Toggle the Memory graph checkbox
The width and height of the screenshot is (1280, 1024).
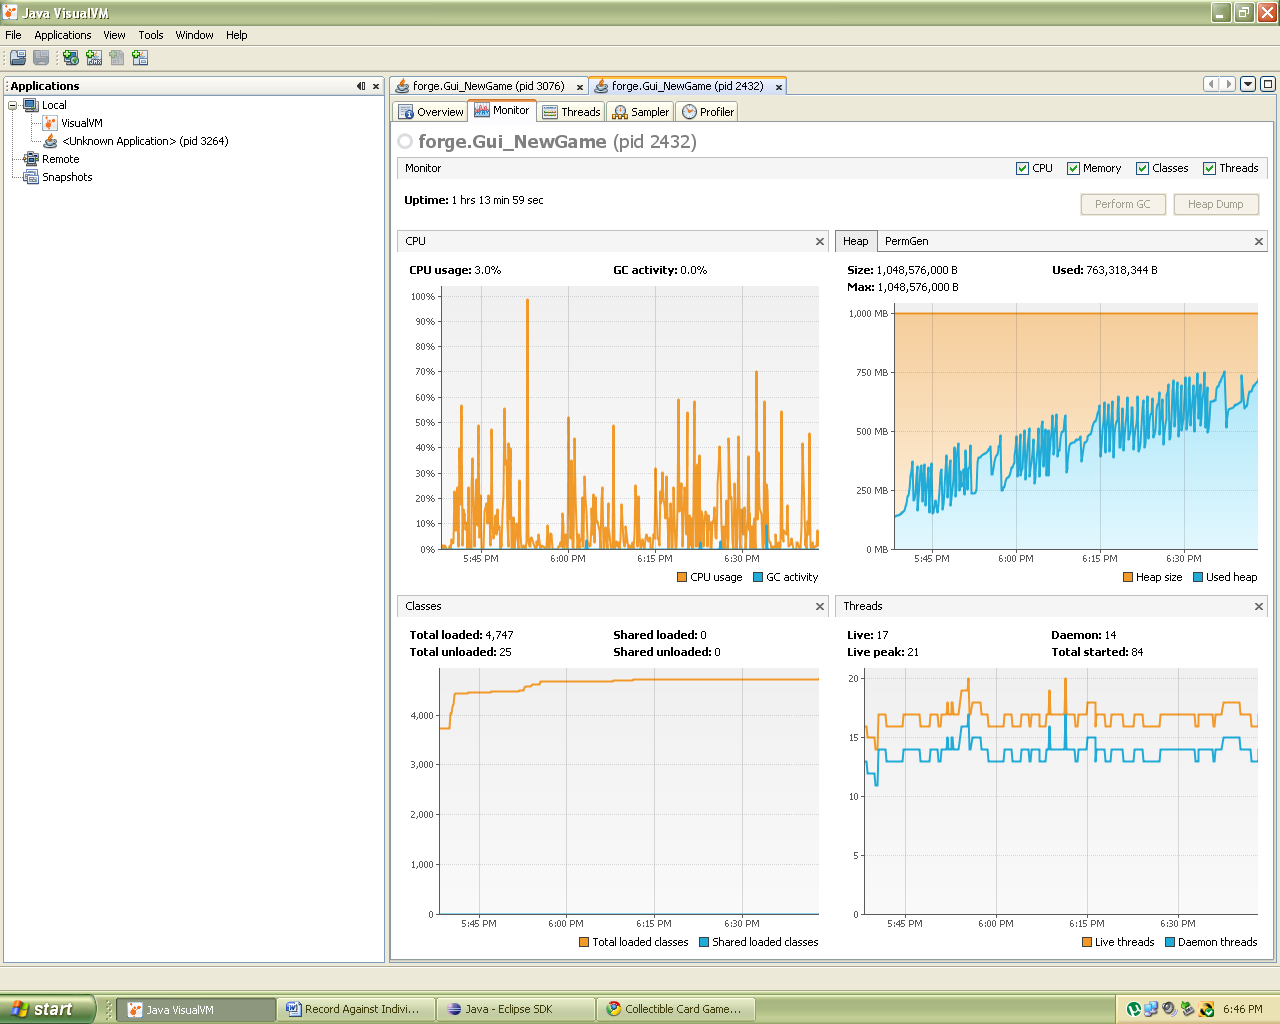pyautogui.click(x=1073, y=168)
